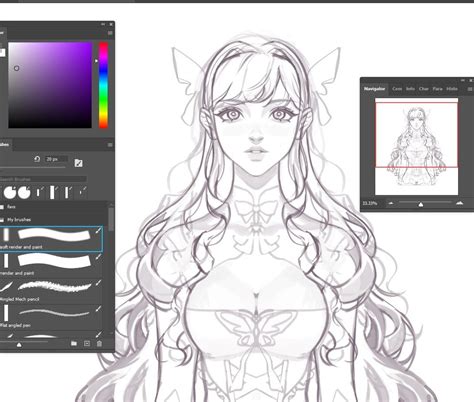Collapse the My brushes group
The height and width of the screenshot is (402, 474).
point(2,220)
